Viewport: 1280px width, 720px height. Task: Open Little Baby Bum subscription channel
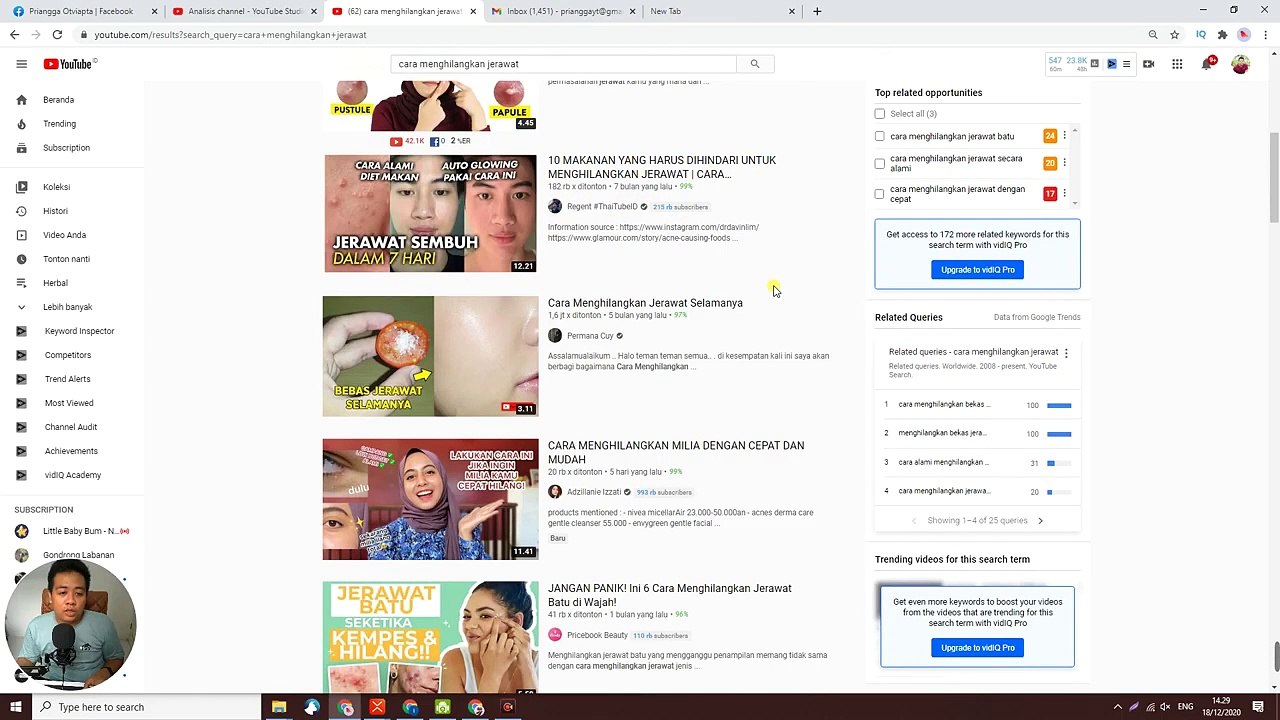(x=72, y=531)
